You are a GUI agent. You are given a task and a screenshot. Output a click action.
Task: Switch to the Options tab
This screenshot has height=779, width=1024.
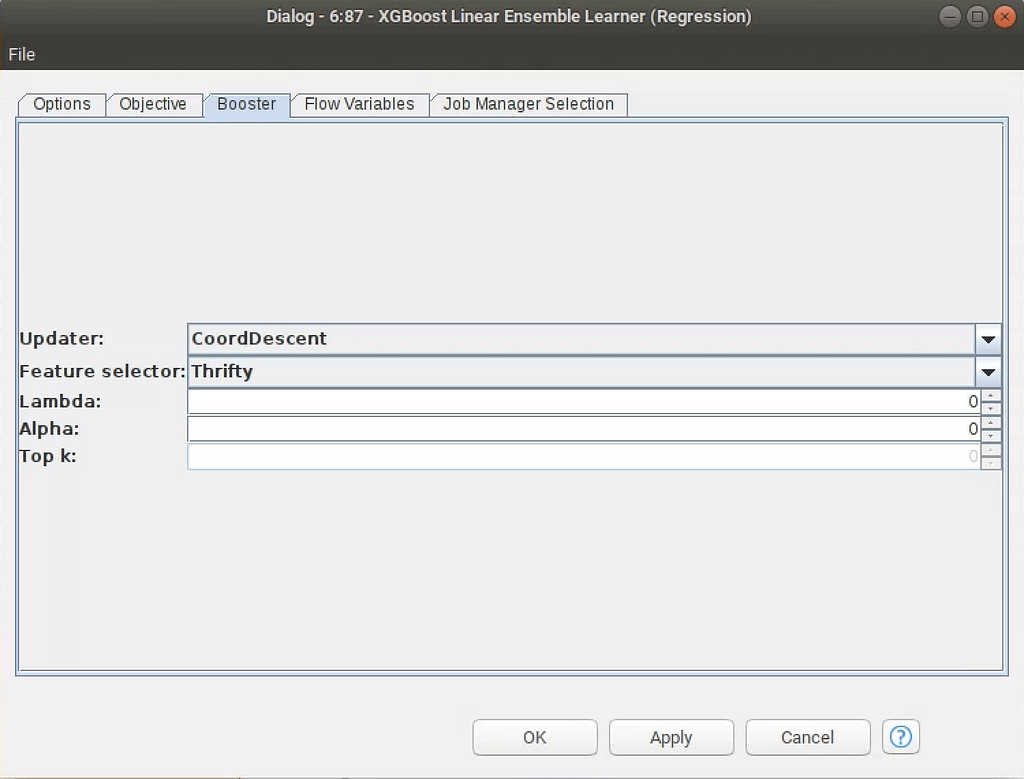click(61, 104)
